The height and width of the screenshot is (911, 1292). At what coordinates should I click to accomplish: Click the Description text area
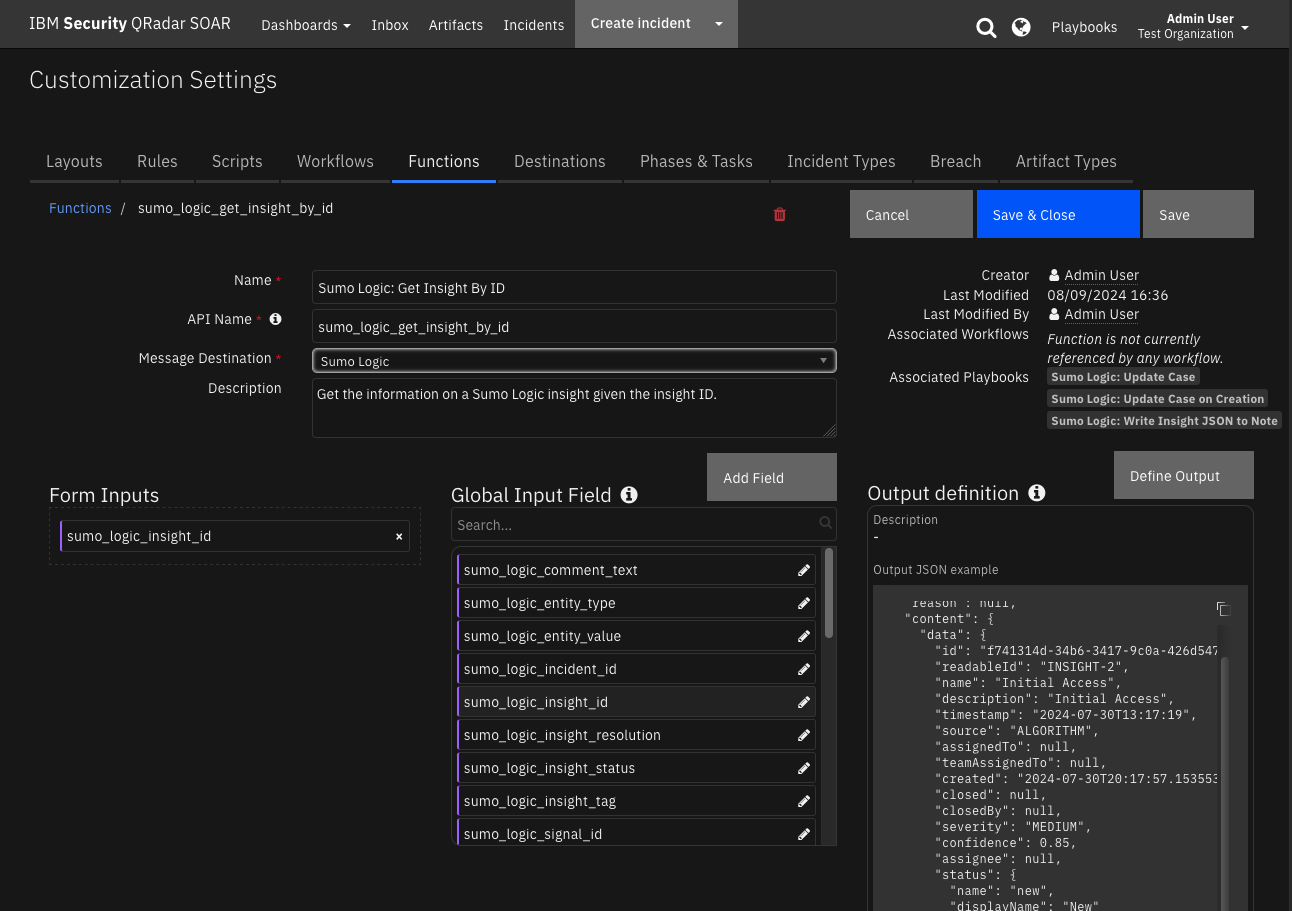point(574,408)
